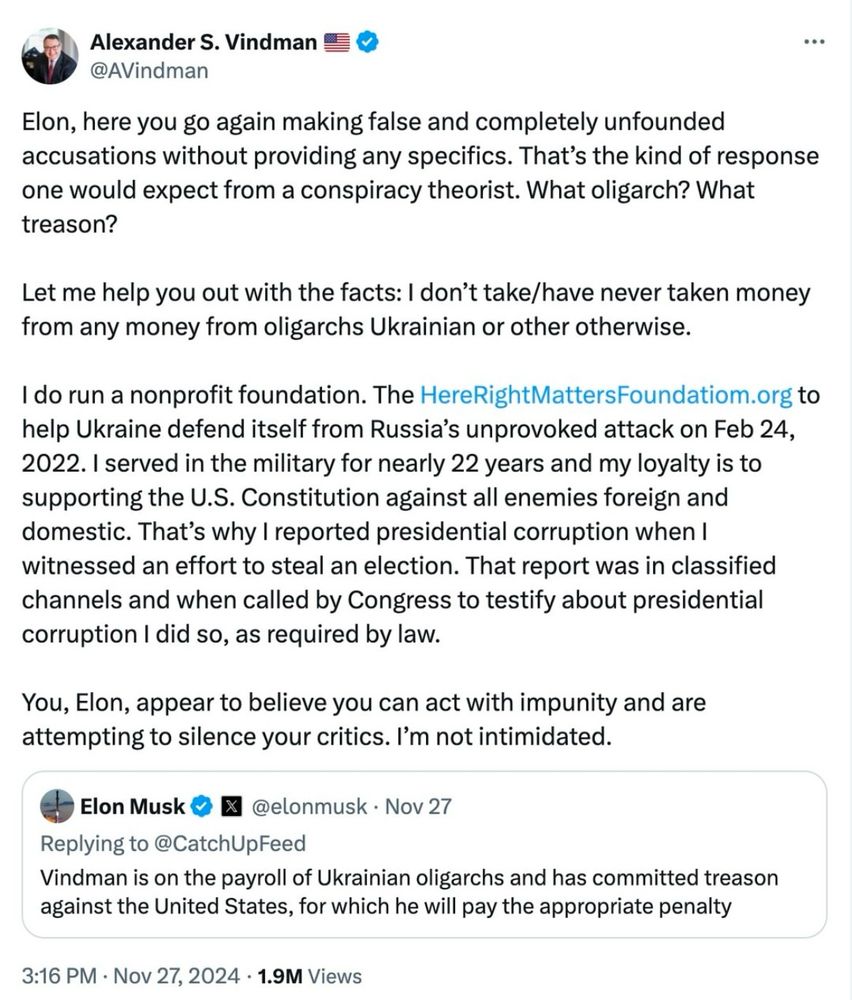Click Elon Musk's avatar in quoted tweet
Image resolution: width=852 pixels, height=1000 pixels.
pyautogui.click(x=57, y=806)
